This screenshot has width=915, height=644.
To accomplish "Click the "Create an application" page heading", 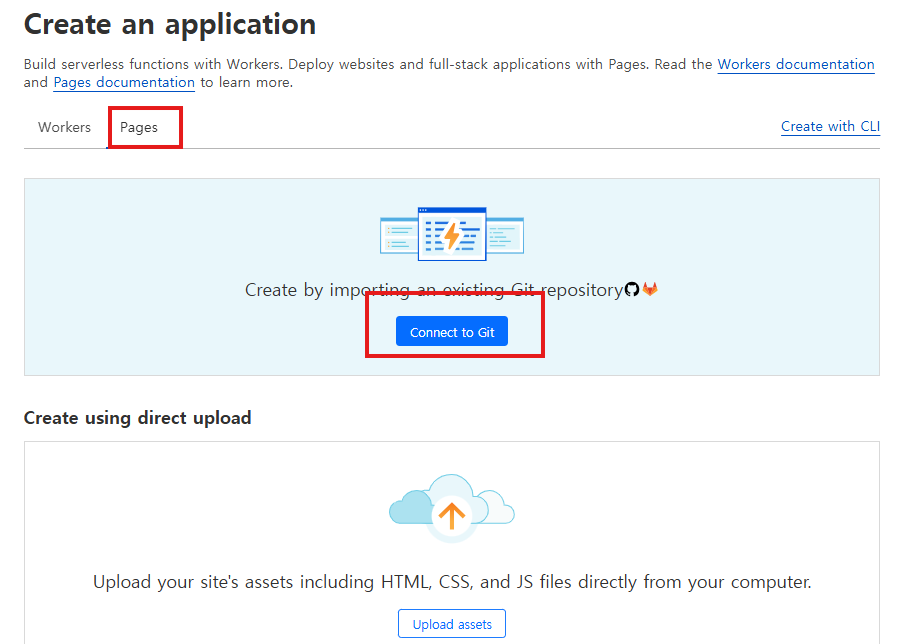I will [170, 24].
